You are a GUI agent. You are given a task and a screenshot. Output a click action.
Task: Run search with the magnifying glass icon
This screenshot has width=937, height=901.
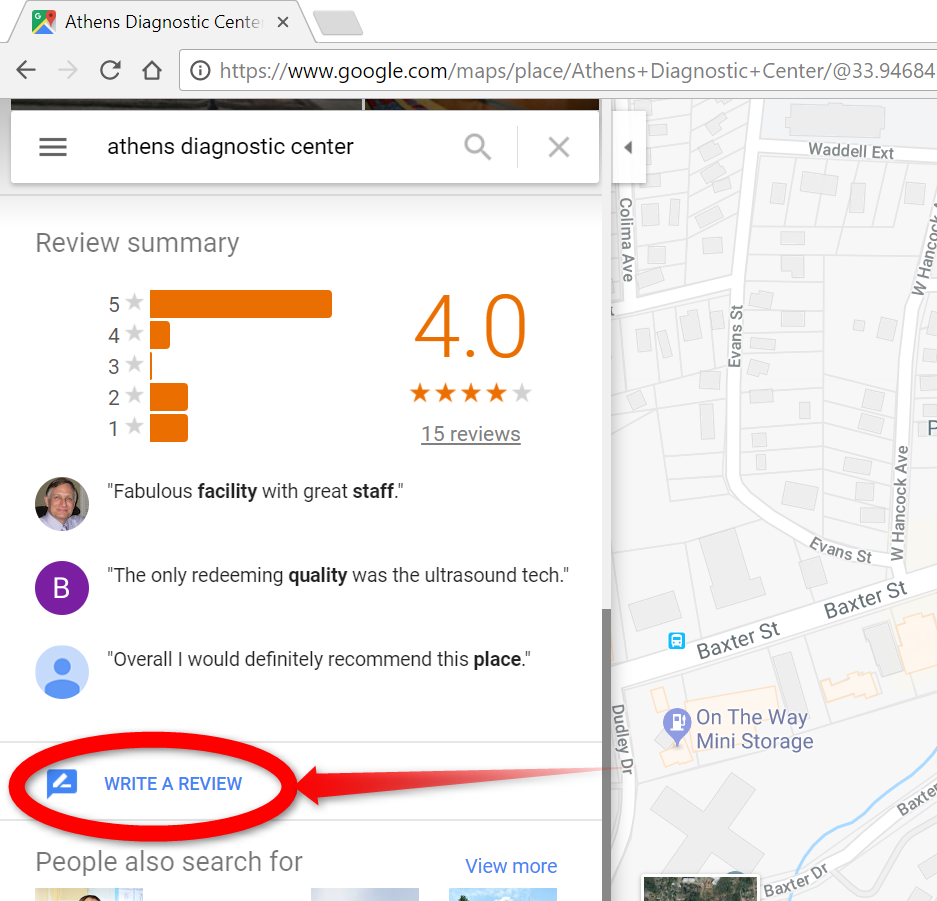(x=477, y=146)
